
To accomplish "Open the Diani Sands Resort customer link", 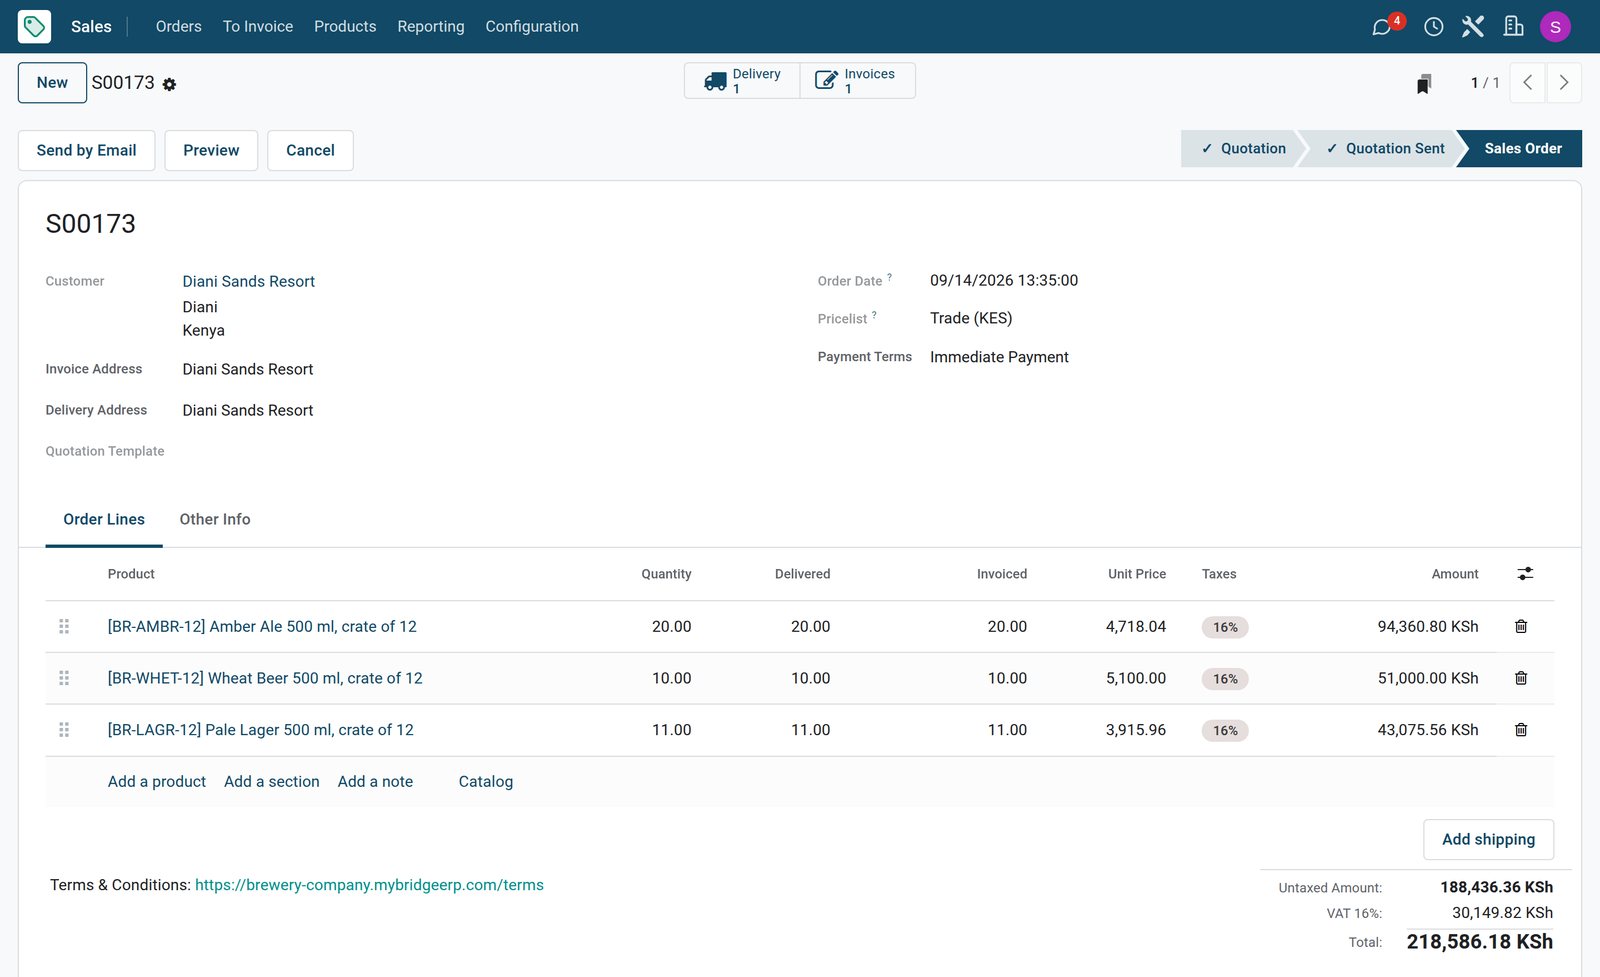I will coord(249,282).
